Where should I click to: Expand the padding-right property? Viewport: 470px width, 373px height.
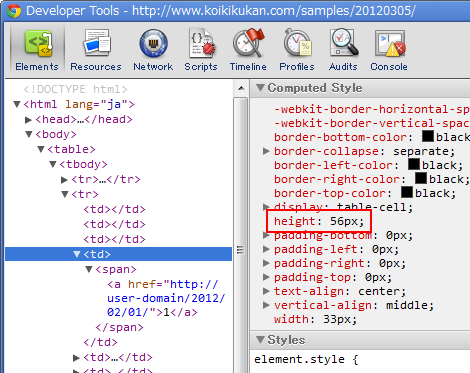coord(266,263)
